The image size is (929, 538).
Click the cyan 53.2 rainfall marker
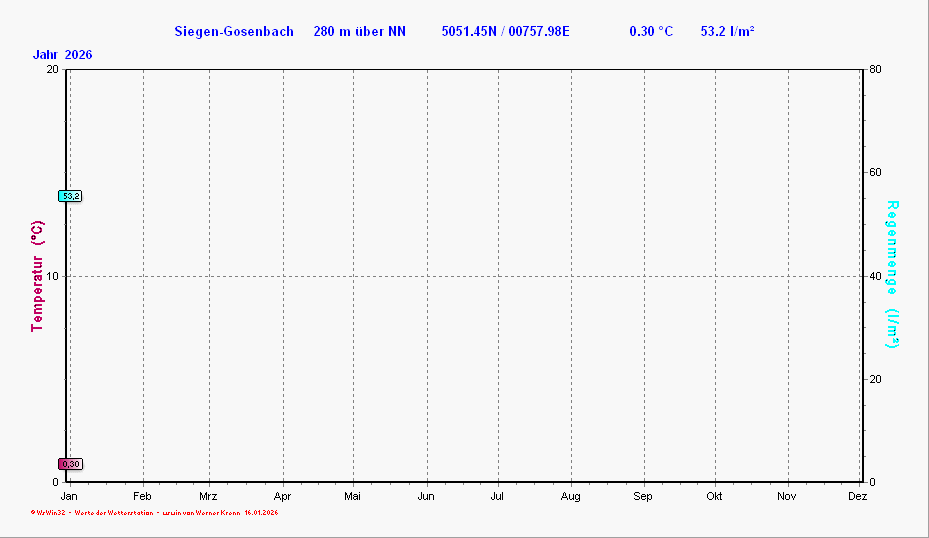tap(70, 196)
